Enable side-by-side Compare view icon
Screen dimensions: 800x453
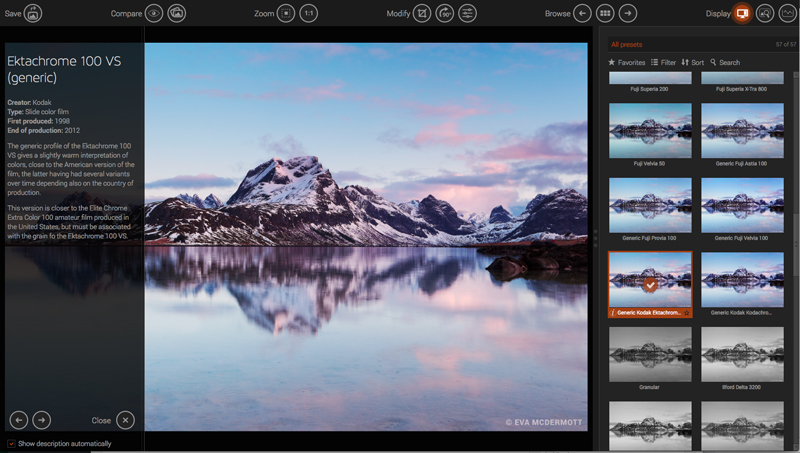(x=177, y=13)
